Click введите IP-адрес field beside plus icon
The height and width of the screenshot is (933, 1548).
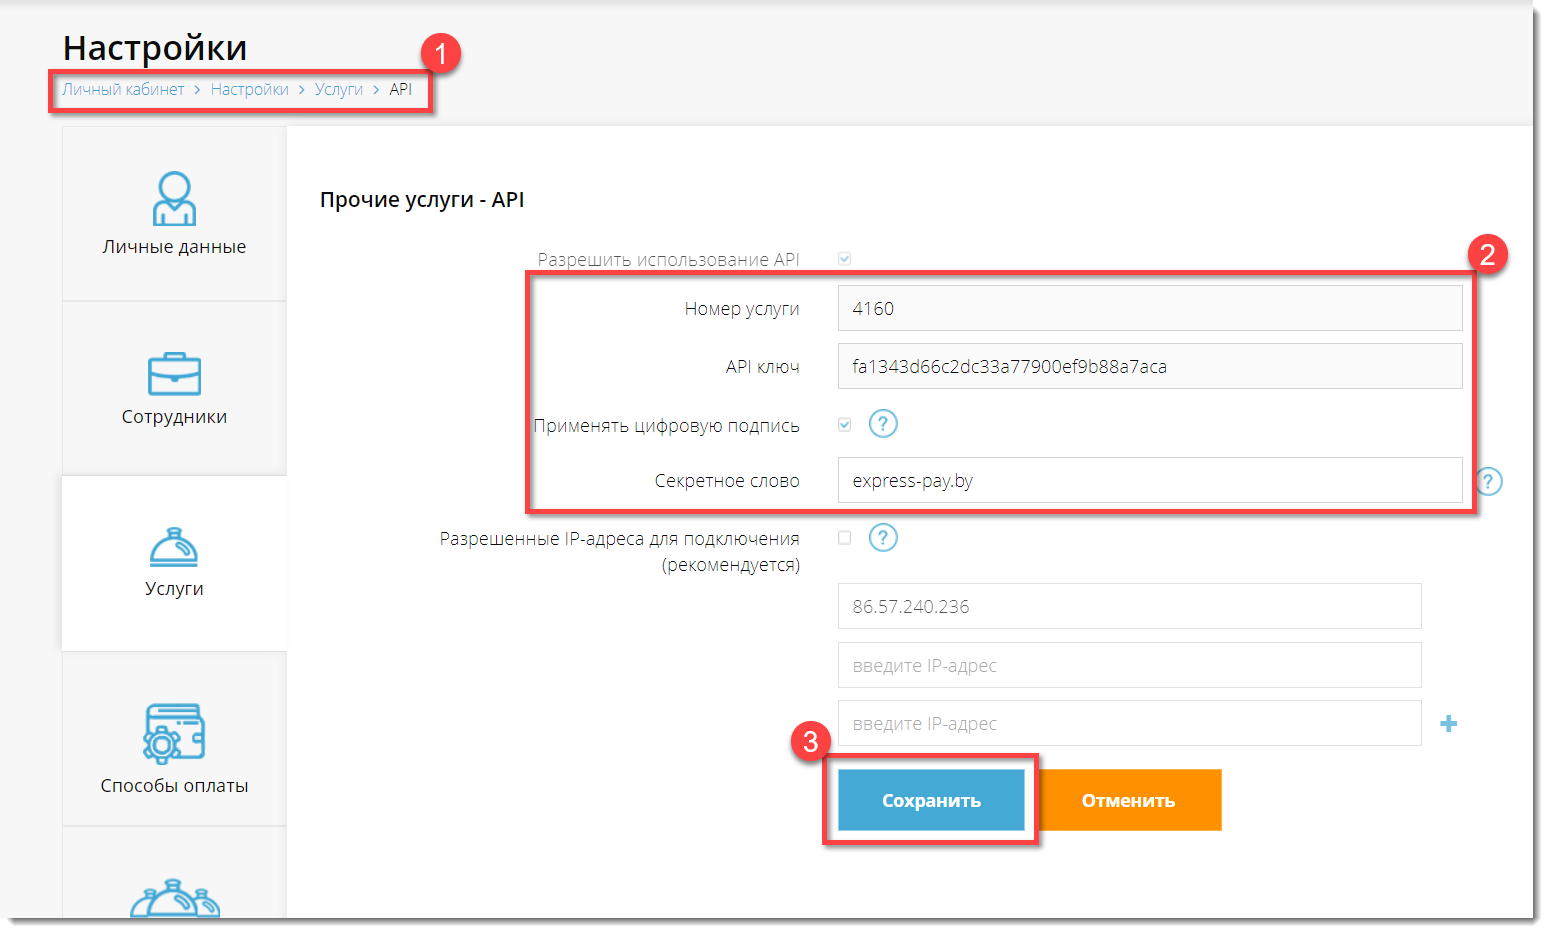click(x=1130, y=723)
